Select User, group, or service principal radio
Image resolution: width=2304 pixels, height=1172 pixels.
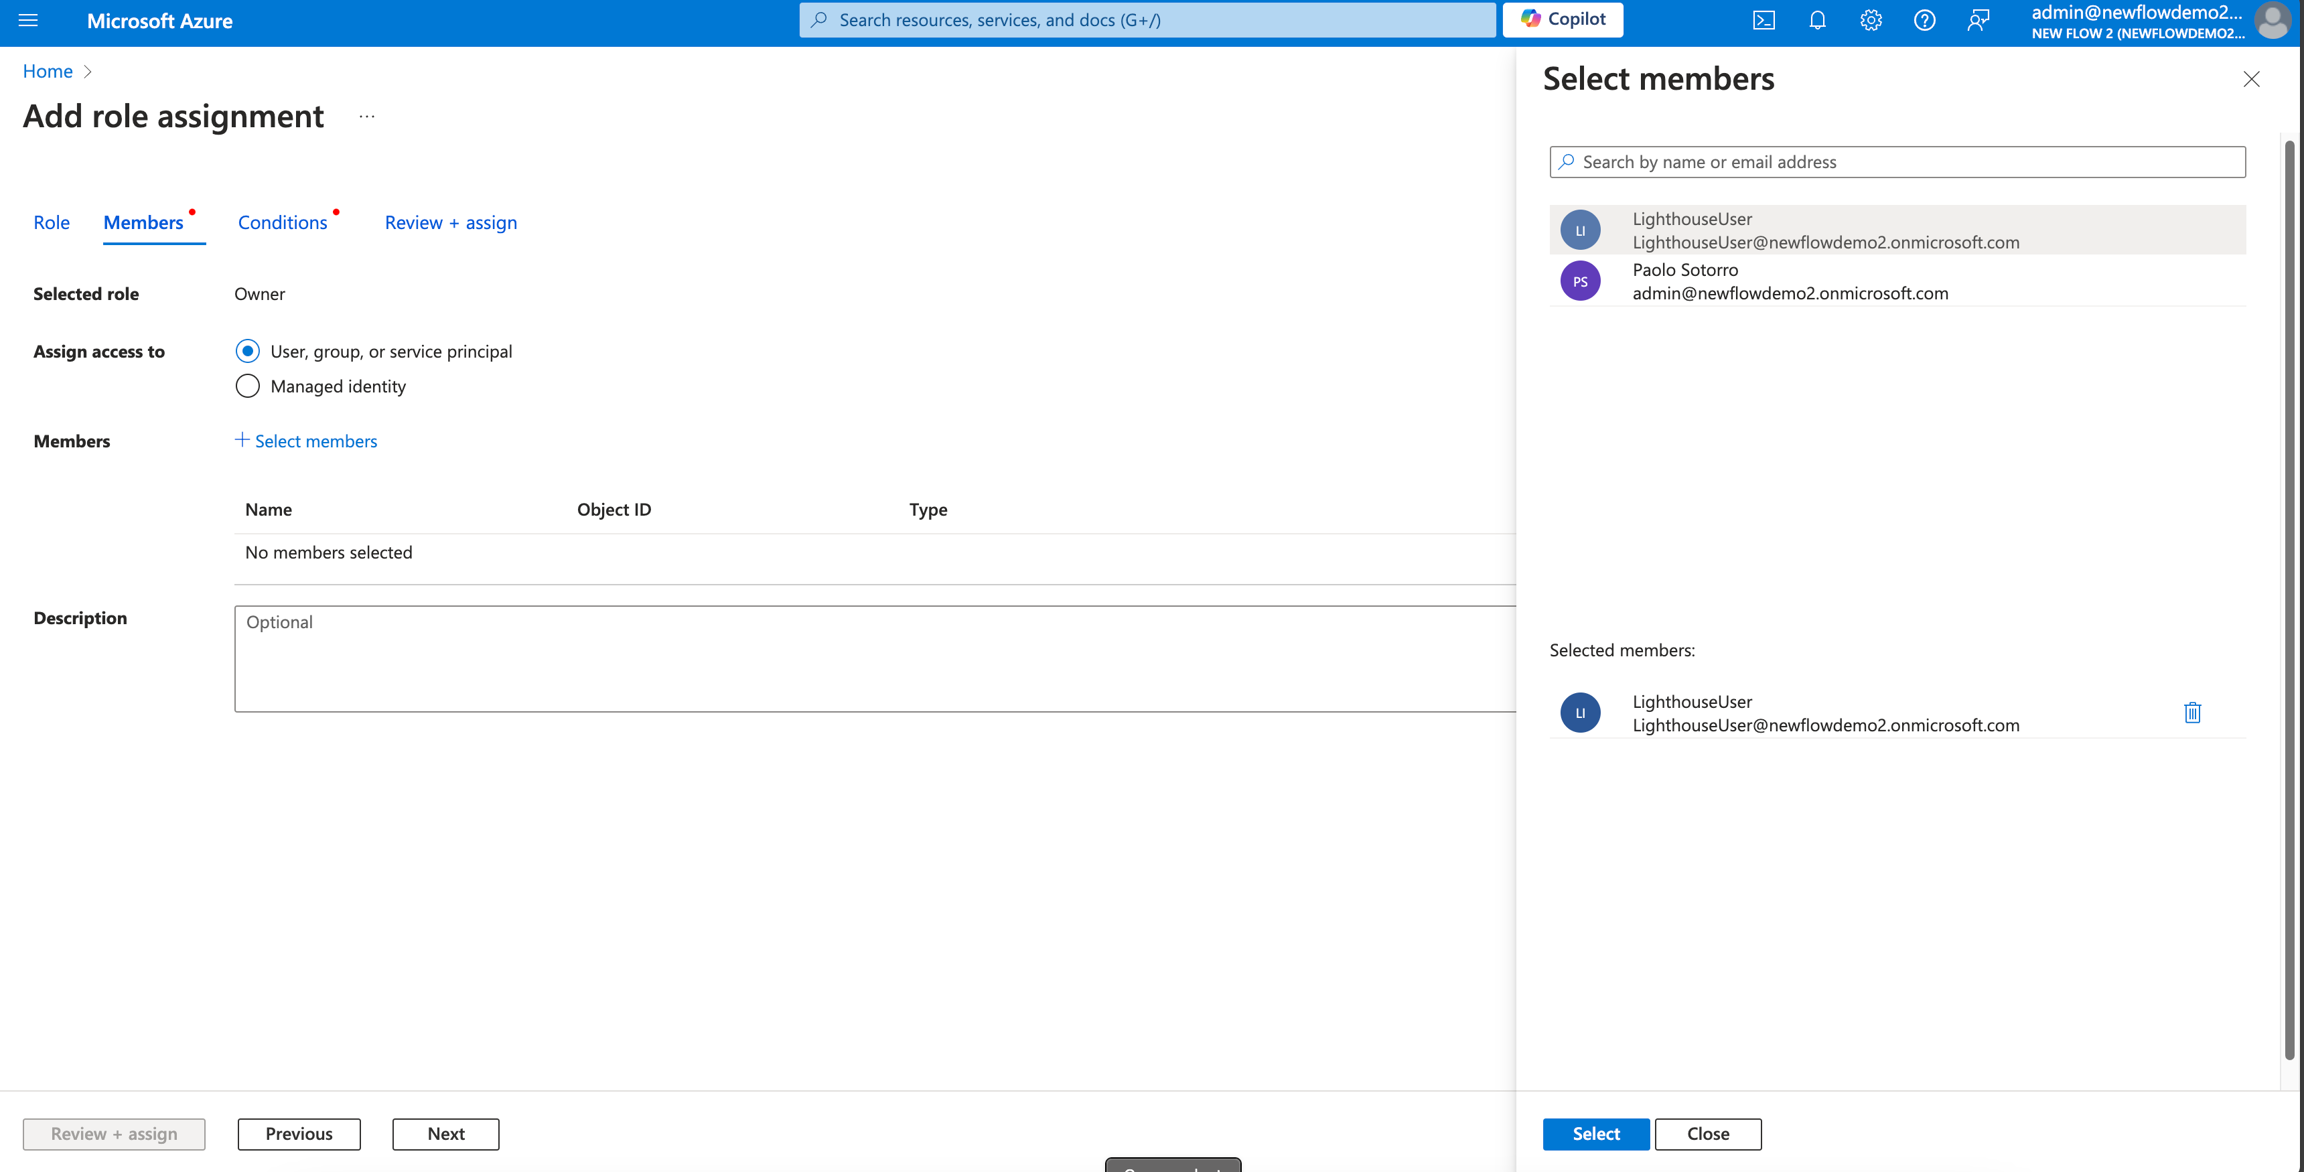click(247, 351)
